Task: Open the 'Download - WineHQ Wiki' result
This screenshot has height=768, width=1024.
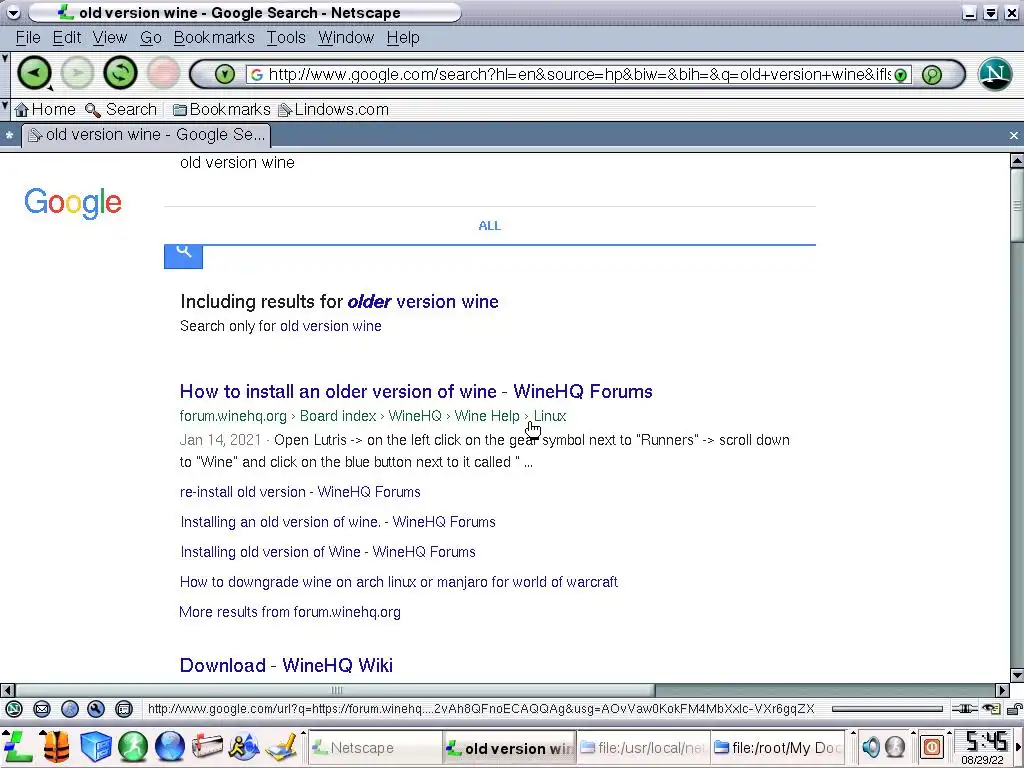Action: [x=286, y=665]
